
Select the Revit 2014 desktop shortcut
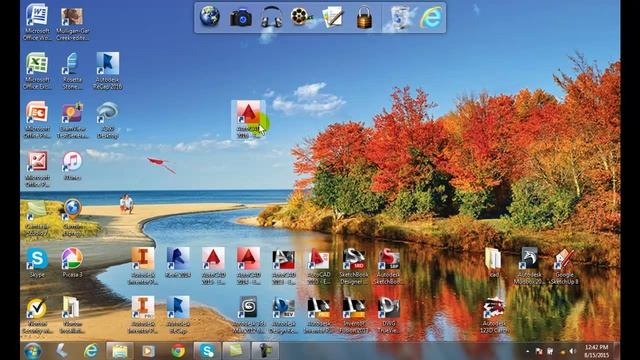pyautogui.click(x=178, y=263)
